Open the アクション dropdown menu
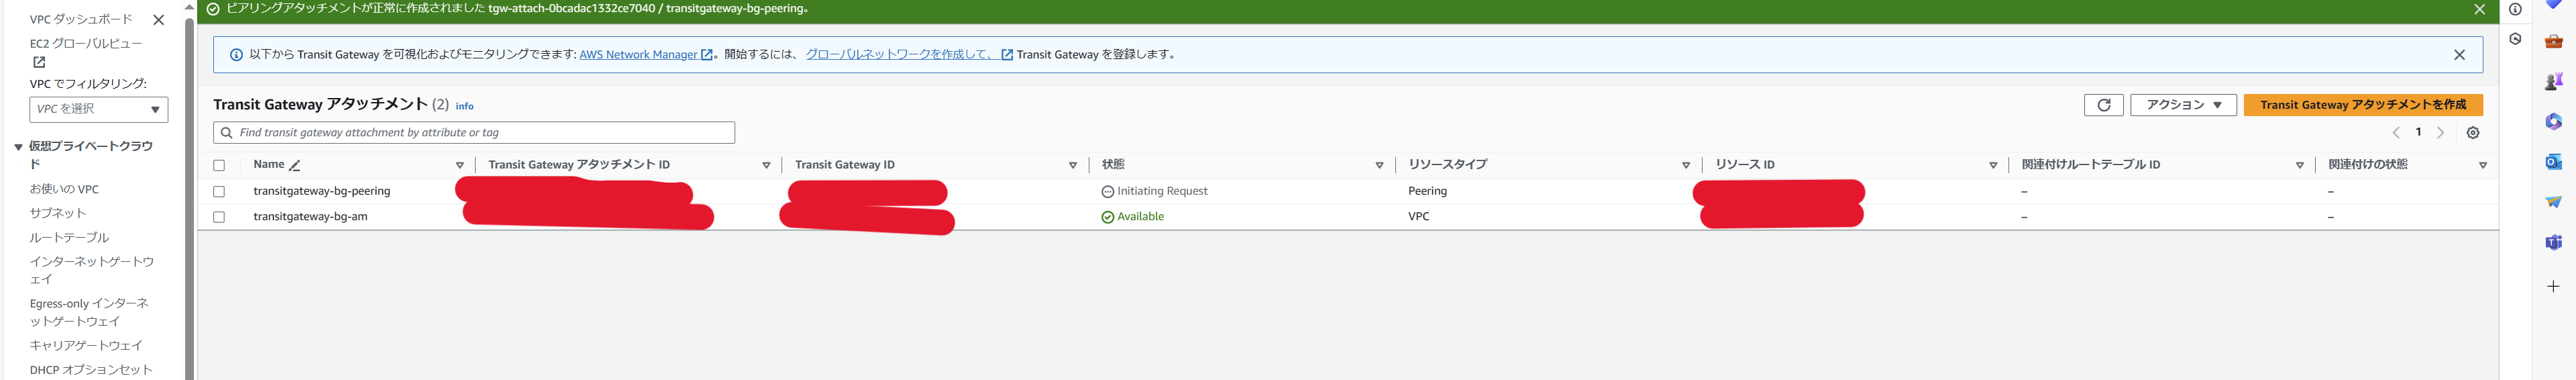Viewport: 2576px width, 380px height. 2183,105
